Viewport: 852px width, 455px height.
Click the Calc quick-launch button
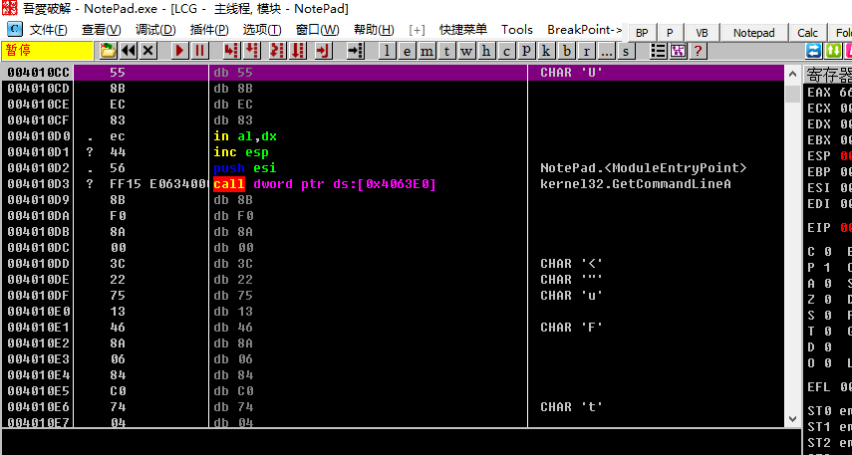tap(807, 32)
